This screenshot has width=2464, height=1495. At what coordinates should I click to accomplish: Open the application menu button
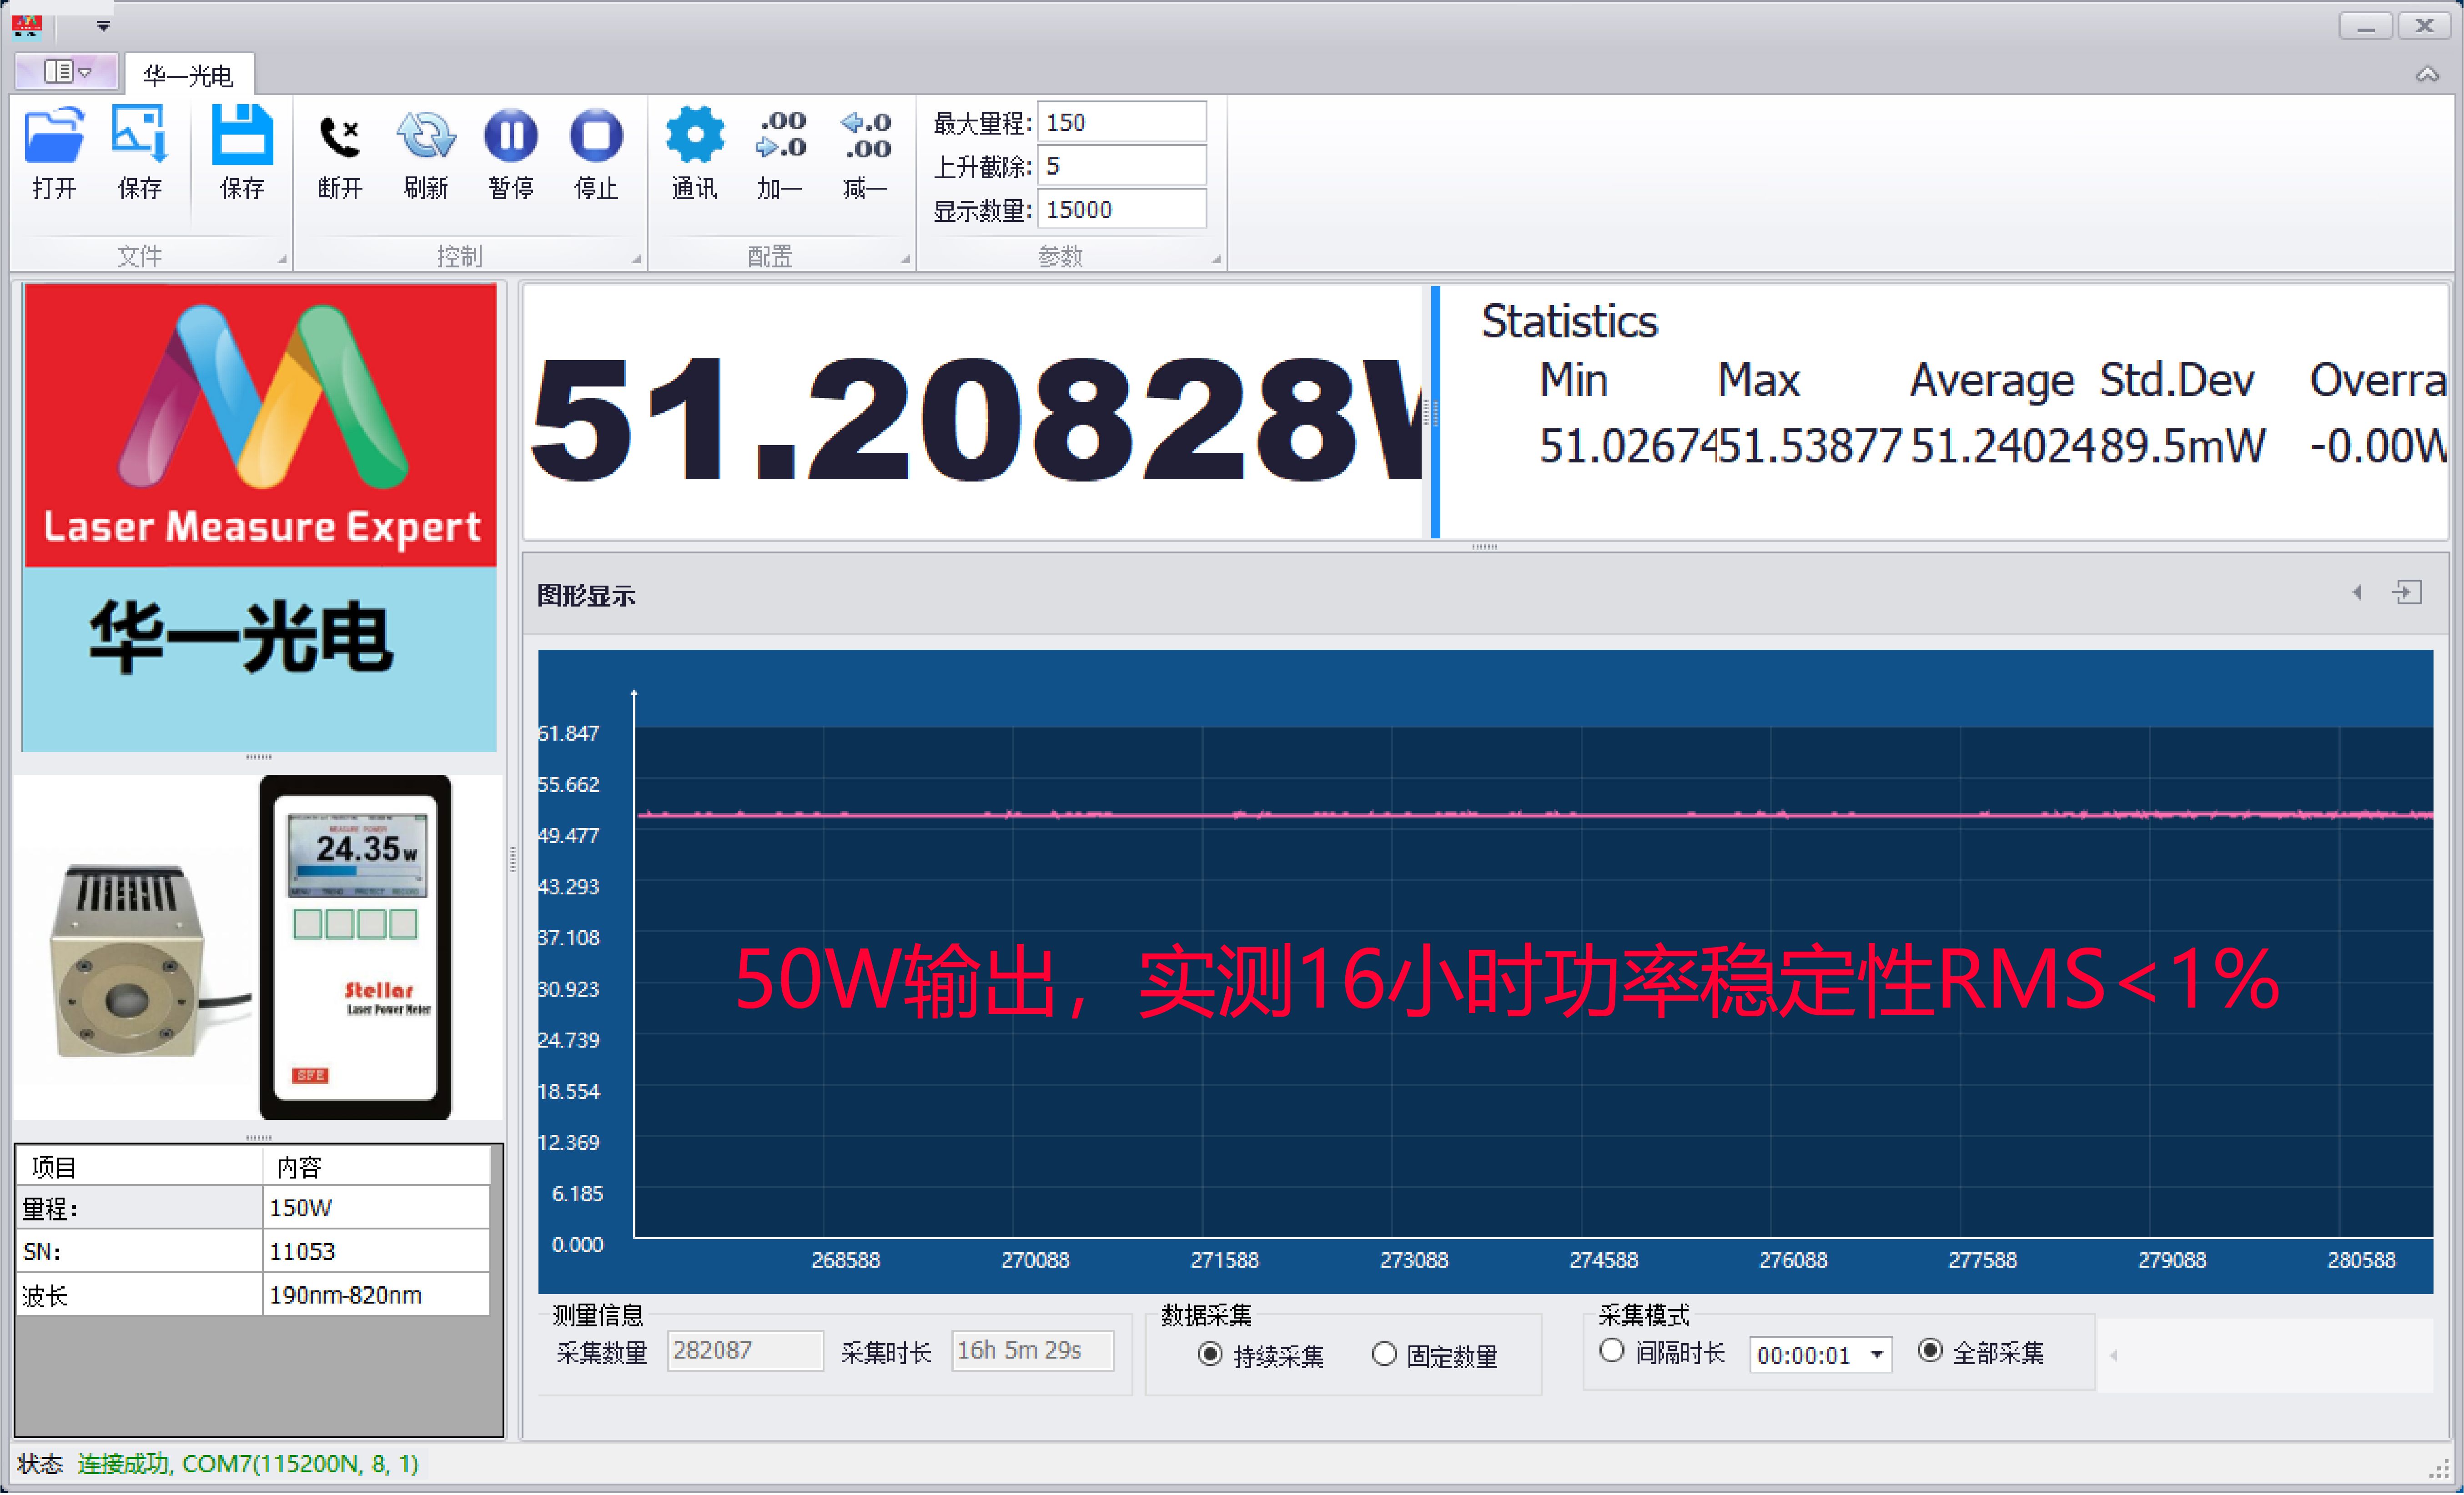point(66,72)
